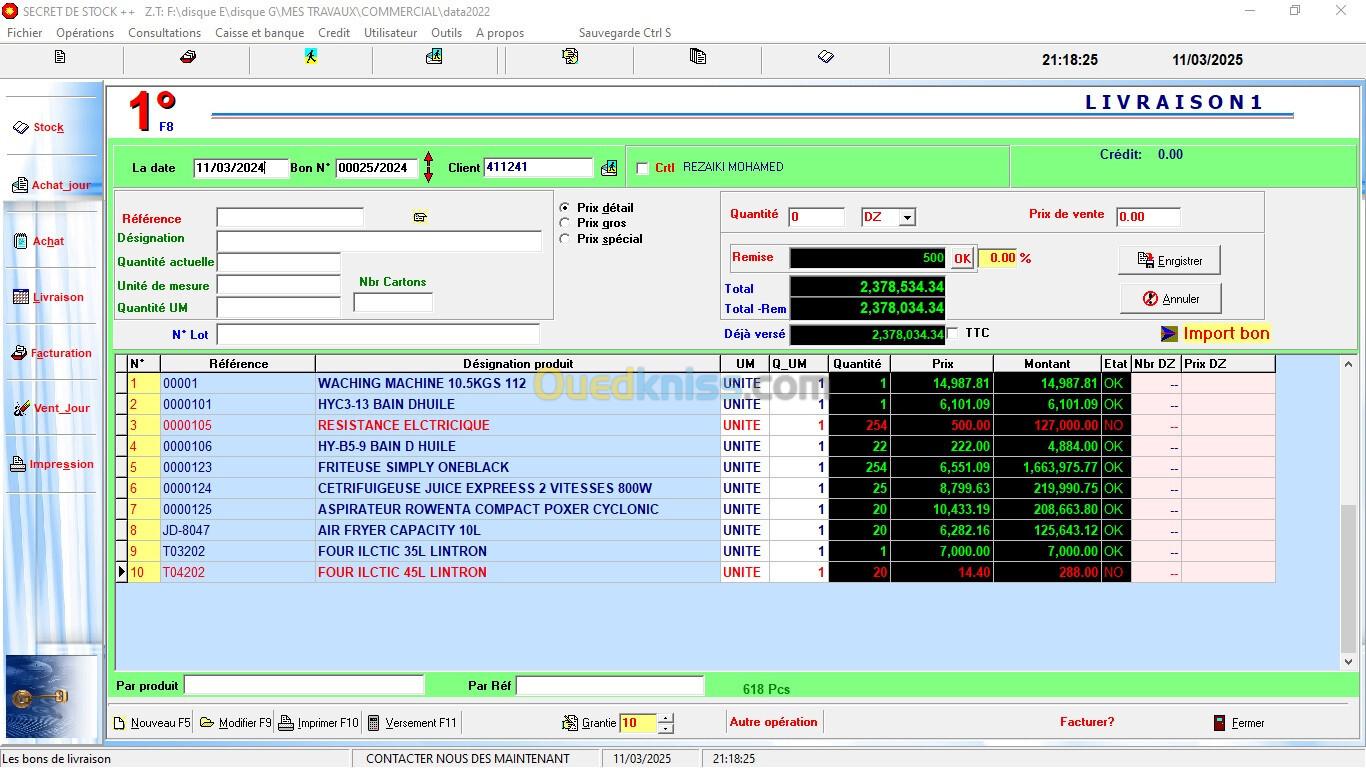Click the Enrgistrer button
The width and height of the screenshot is (1366, 768).
pos(1169,261)
